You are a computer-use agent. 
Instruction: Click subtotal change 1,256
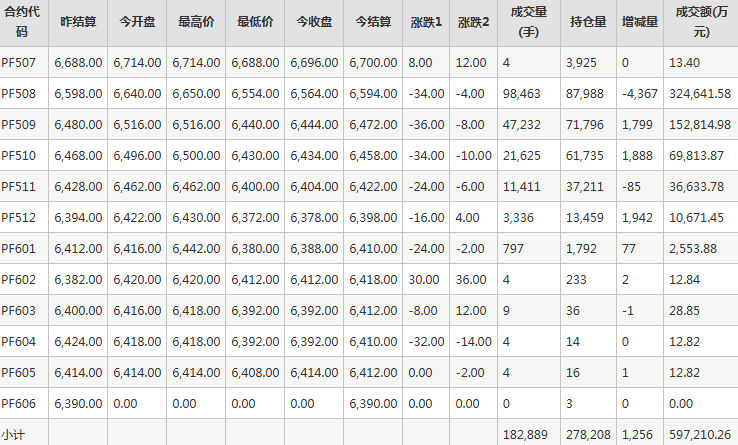coord(637,435)
